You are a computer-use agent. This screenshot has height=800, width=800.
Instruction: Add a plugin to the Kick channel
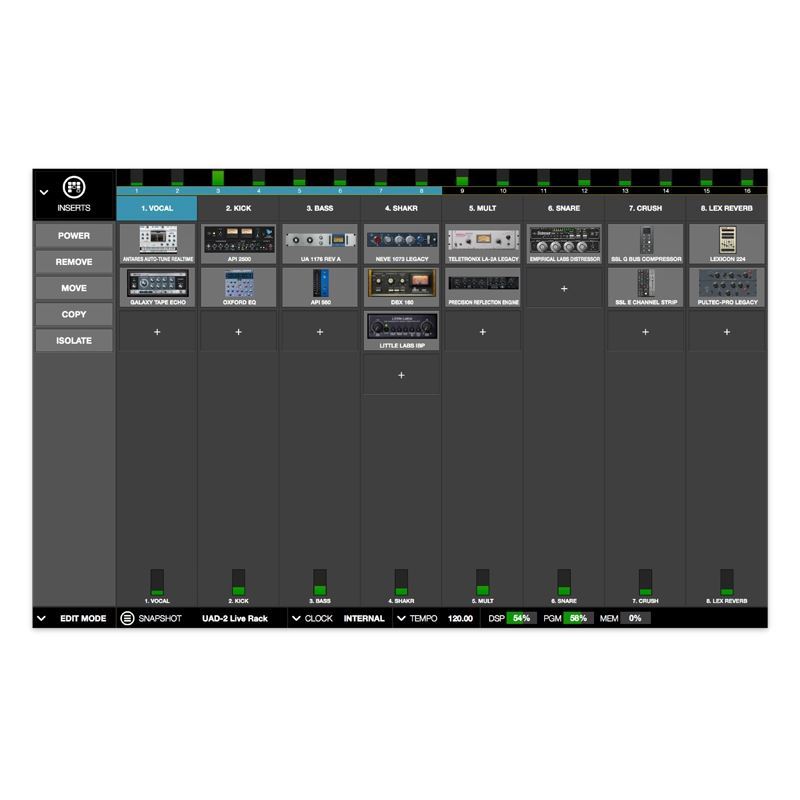tap(238, 332)
